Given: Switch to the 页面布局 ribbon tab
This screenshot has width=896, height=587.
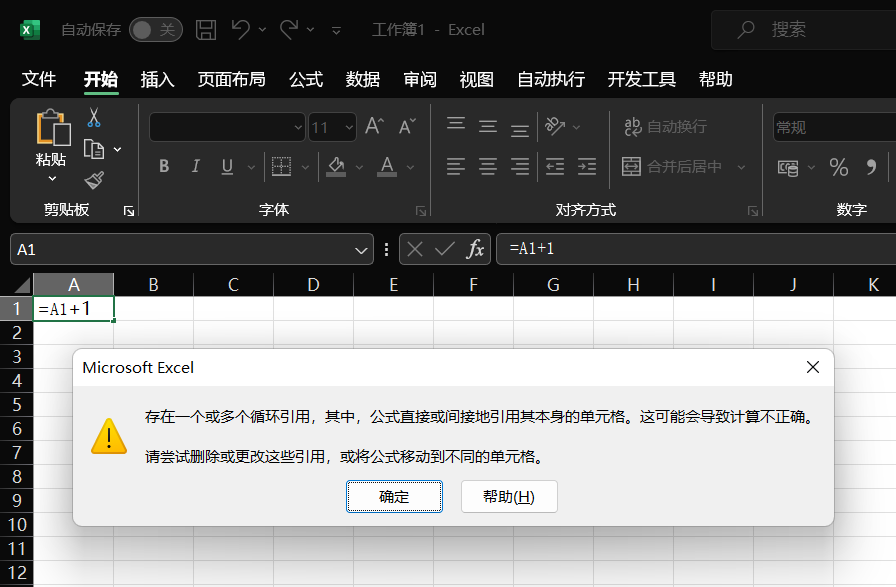Looking at the screenshot, I should pyautogui.click(x=231, y=79).
